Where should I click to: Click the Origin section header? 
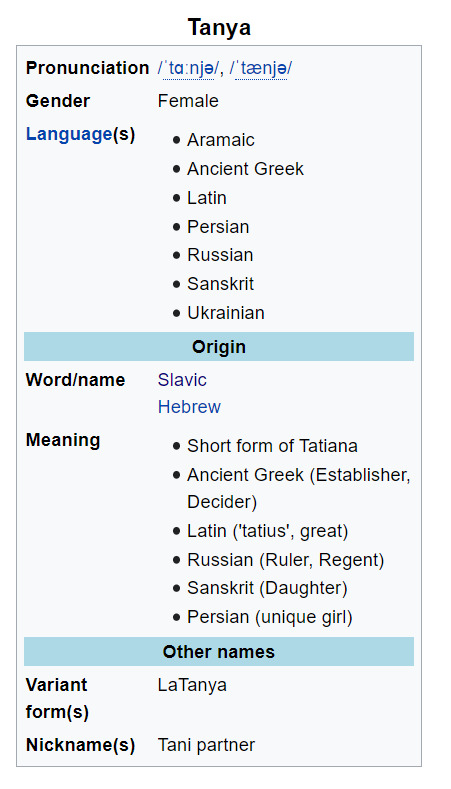[219, 347]
